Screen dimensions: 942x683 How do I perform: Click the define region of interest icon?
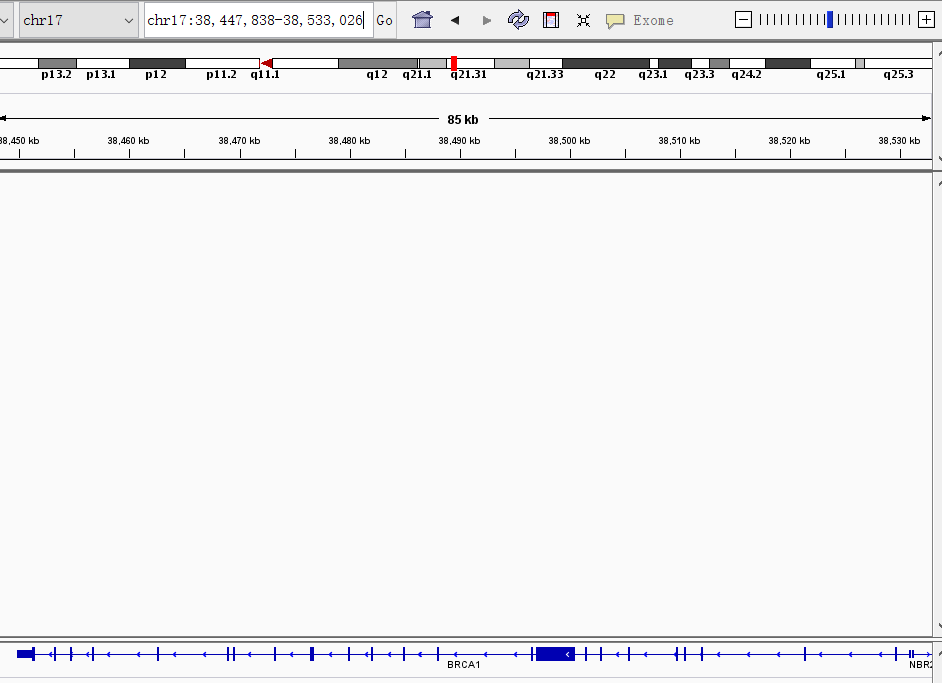(x=551, y=20)
